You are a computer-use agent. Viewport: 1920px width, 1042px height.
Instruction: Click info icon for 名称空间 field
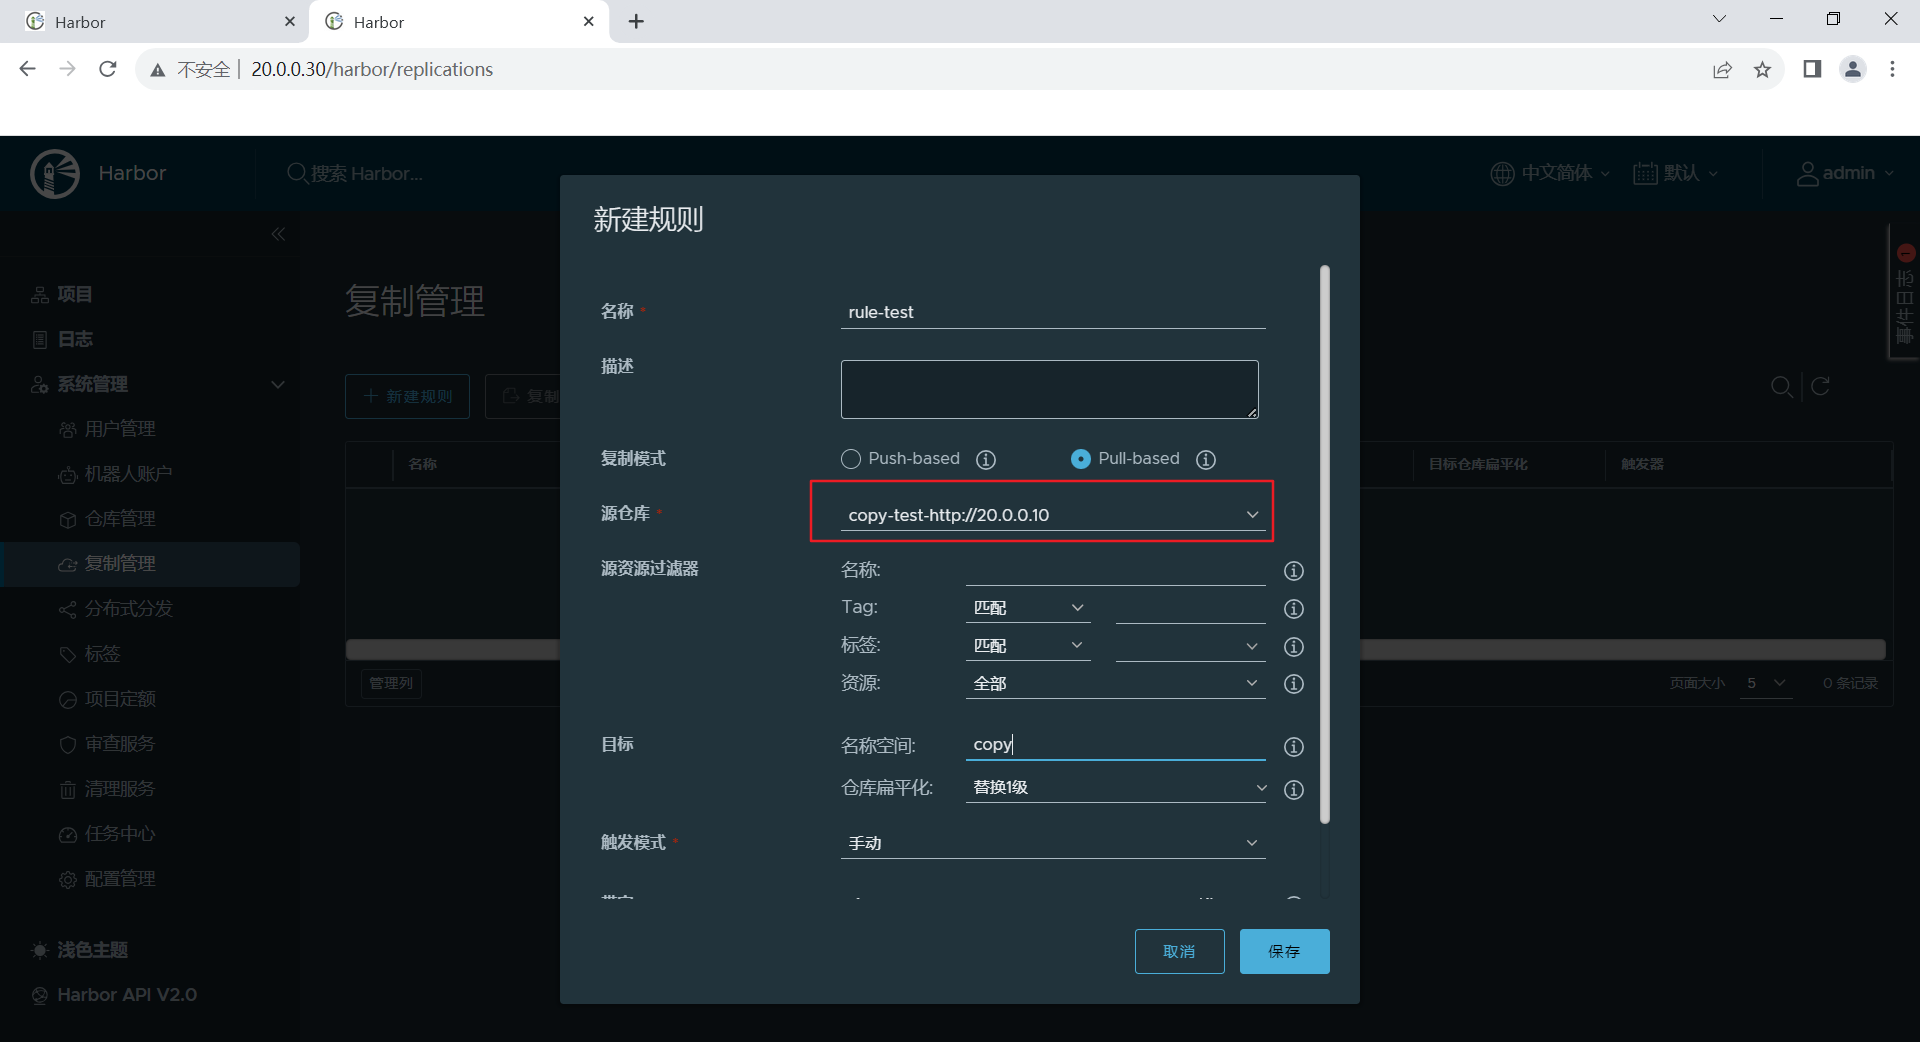[x=1294, y=747]
